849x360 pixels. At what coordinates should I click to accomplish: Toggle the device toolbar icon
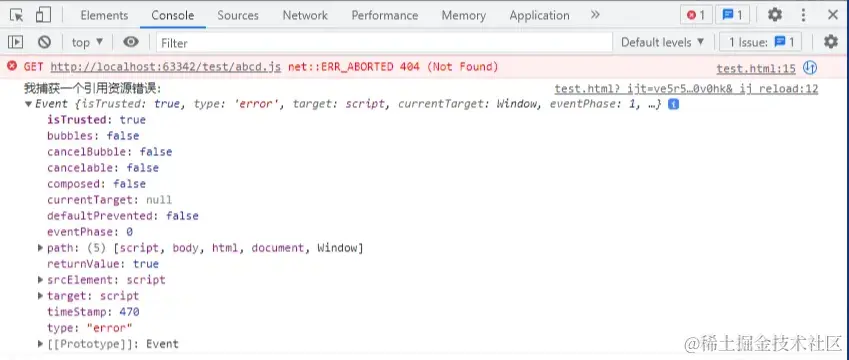pyautogui.click(x=43, y=15)
